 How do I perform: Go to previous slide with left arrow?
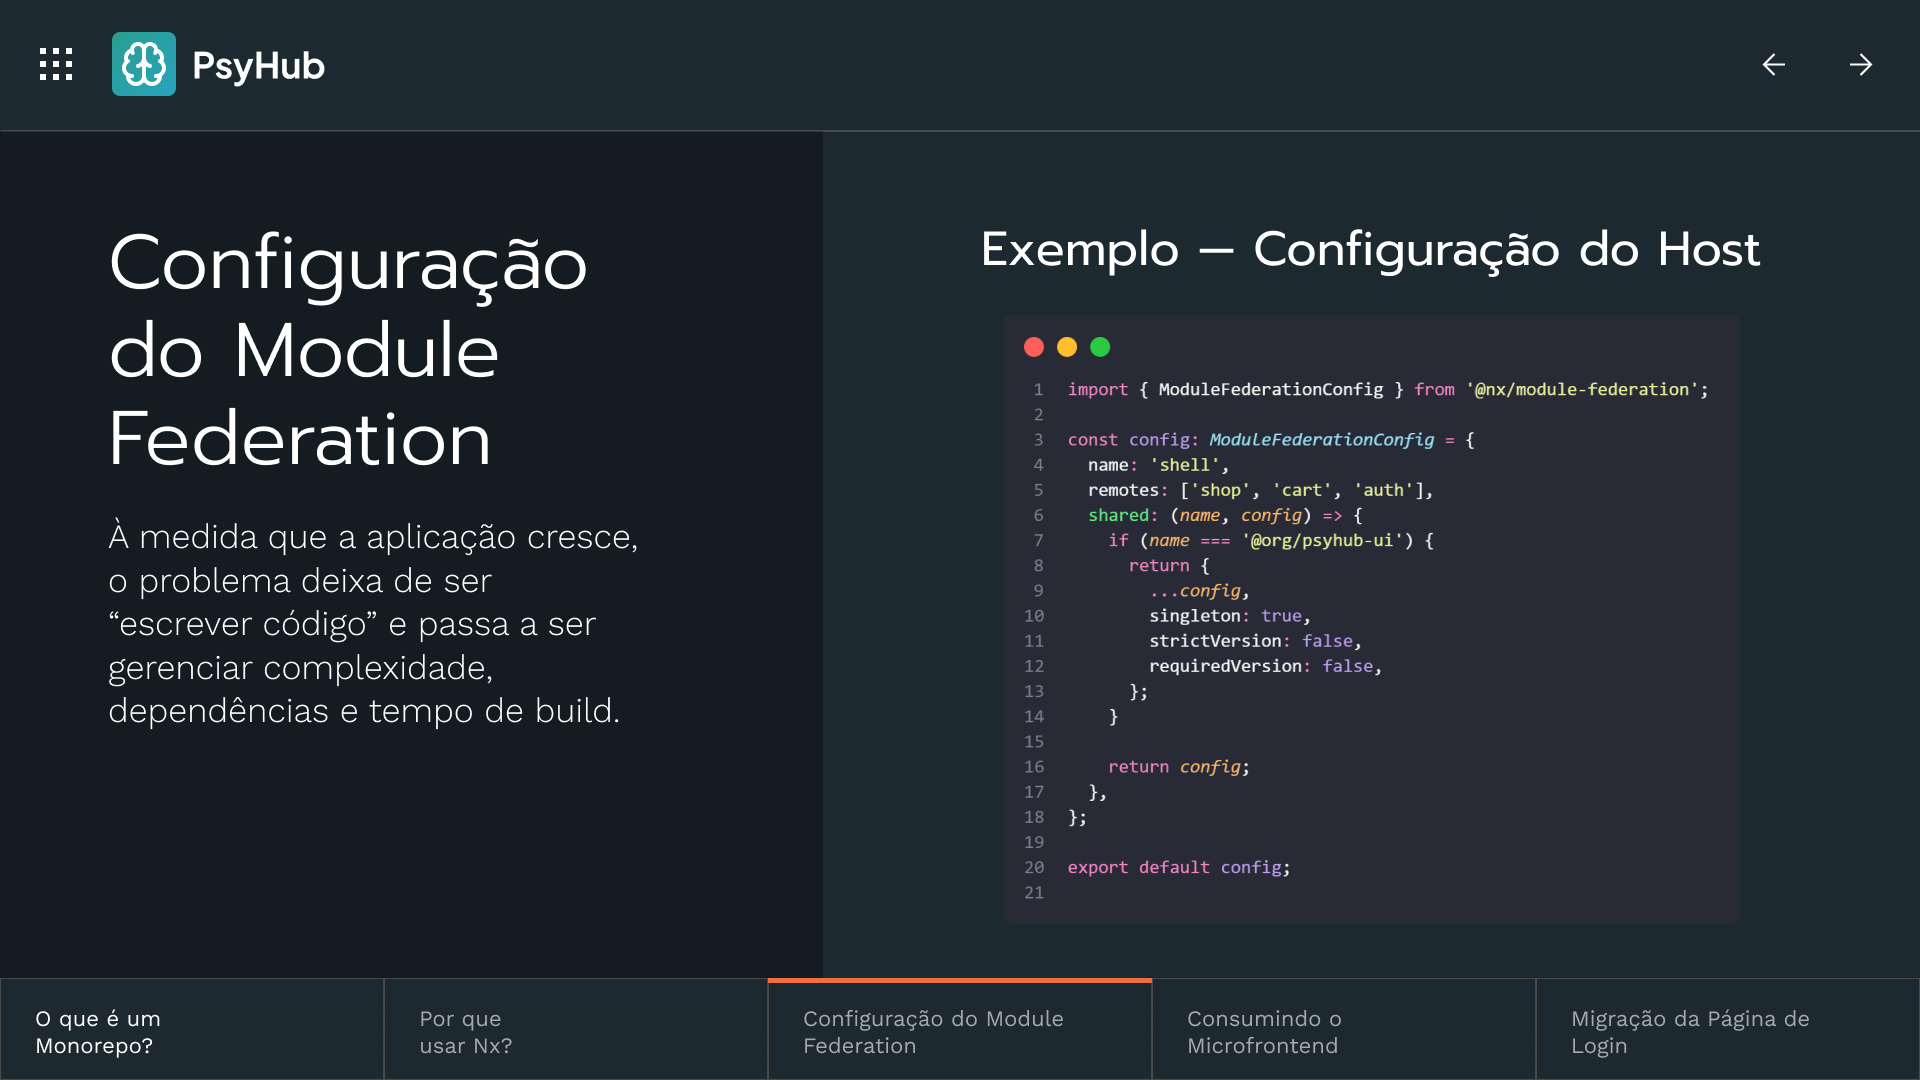point(1773,65)
